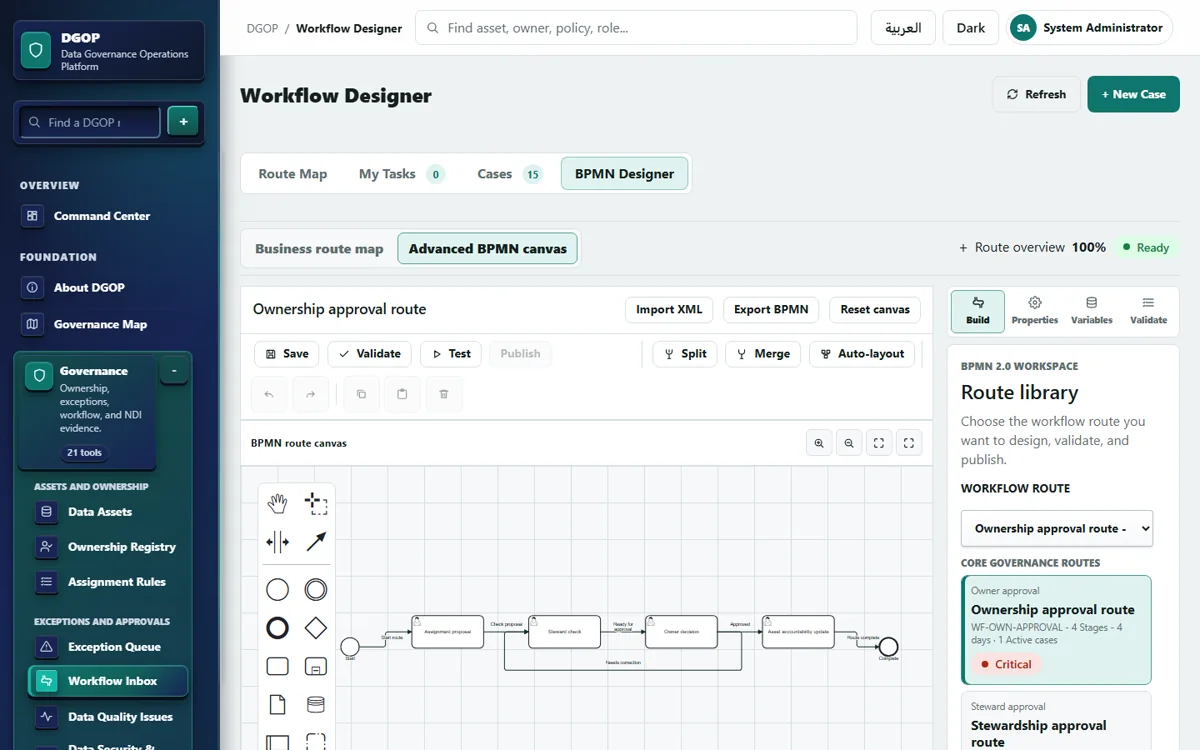Zoom out on the BPMN canvas

pyautogui.click(x=849, y=443)
